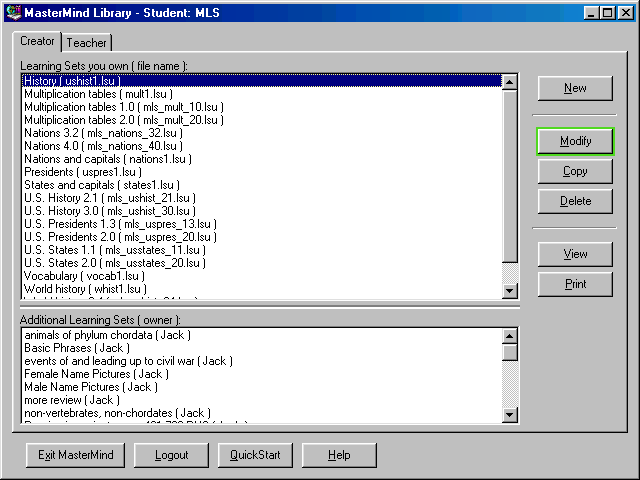Click the Delete button
640x480 pixels.
click(575, 201)
